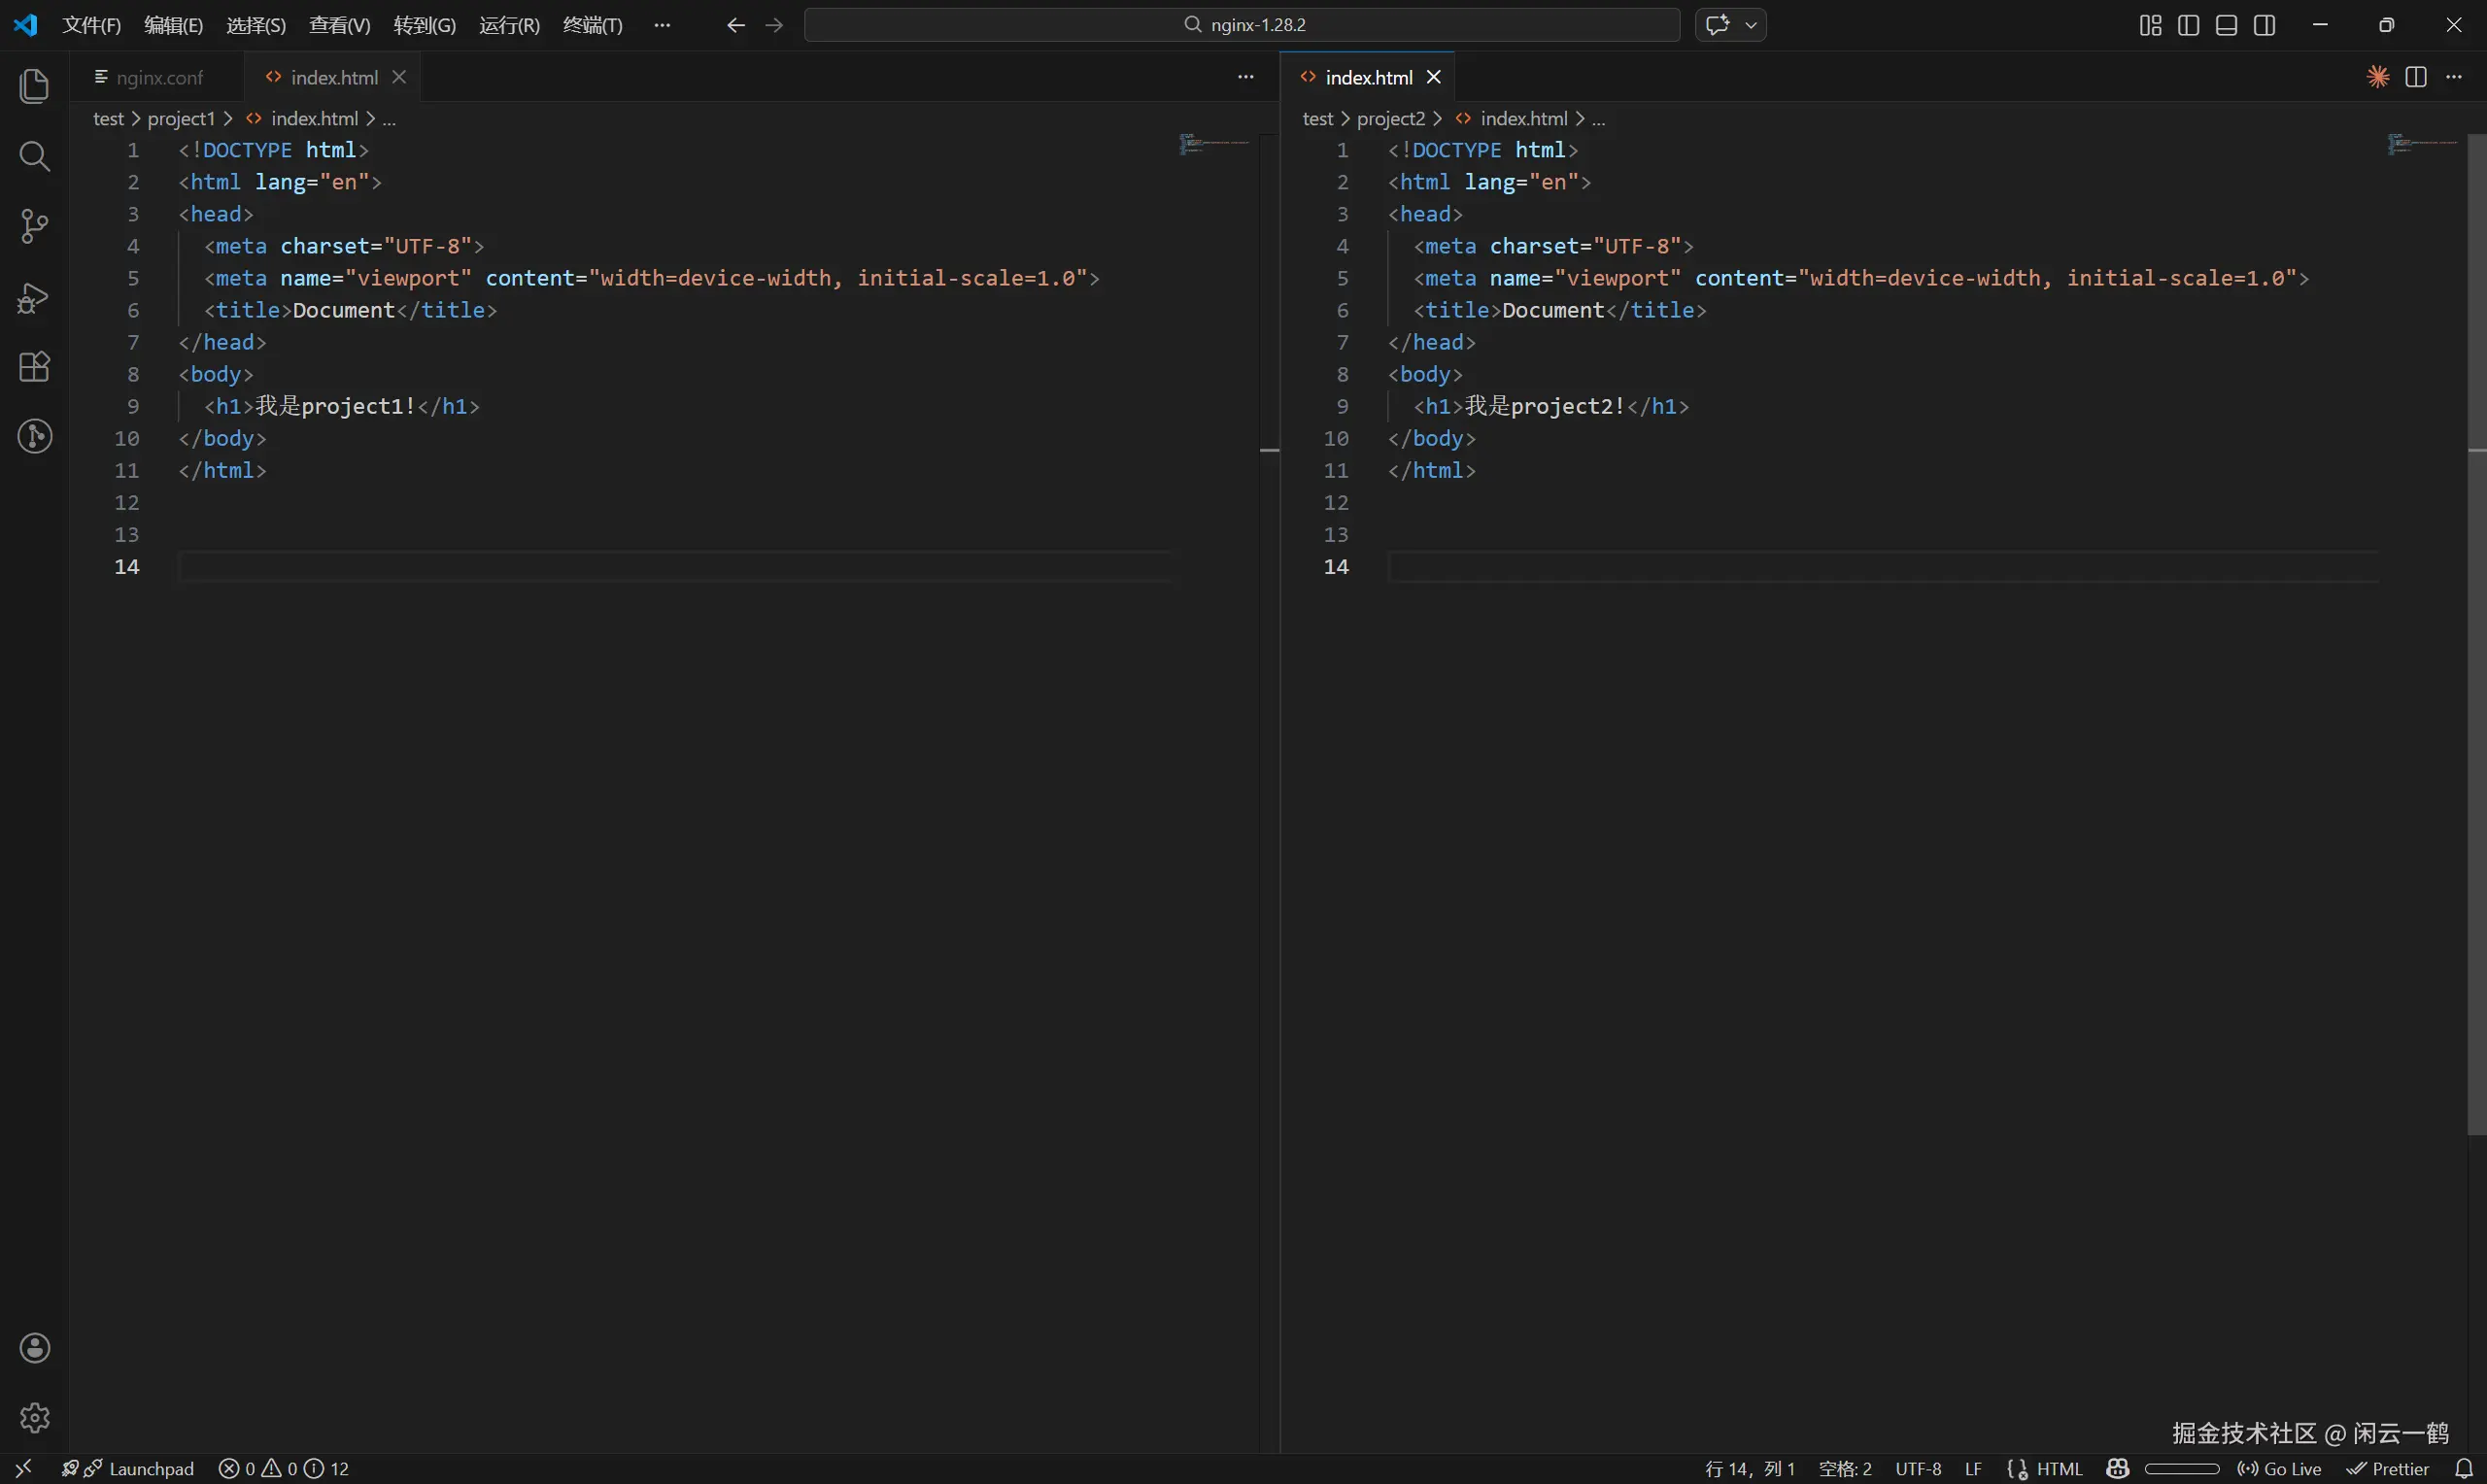The image size is (2487, 1484).
Task: Switch to the nginx.conf tab
Action: [158, 78]
